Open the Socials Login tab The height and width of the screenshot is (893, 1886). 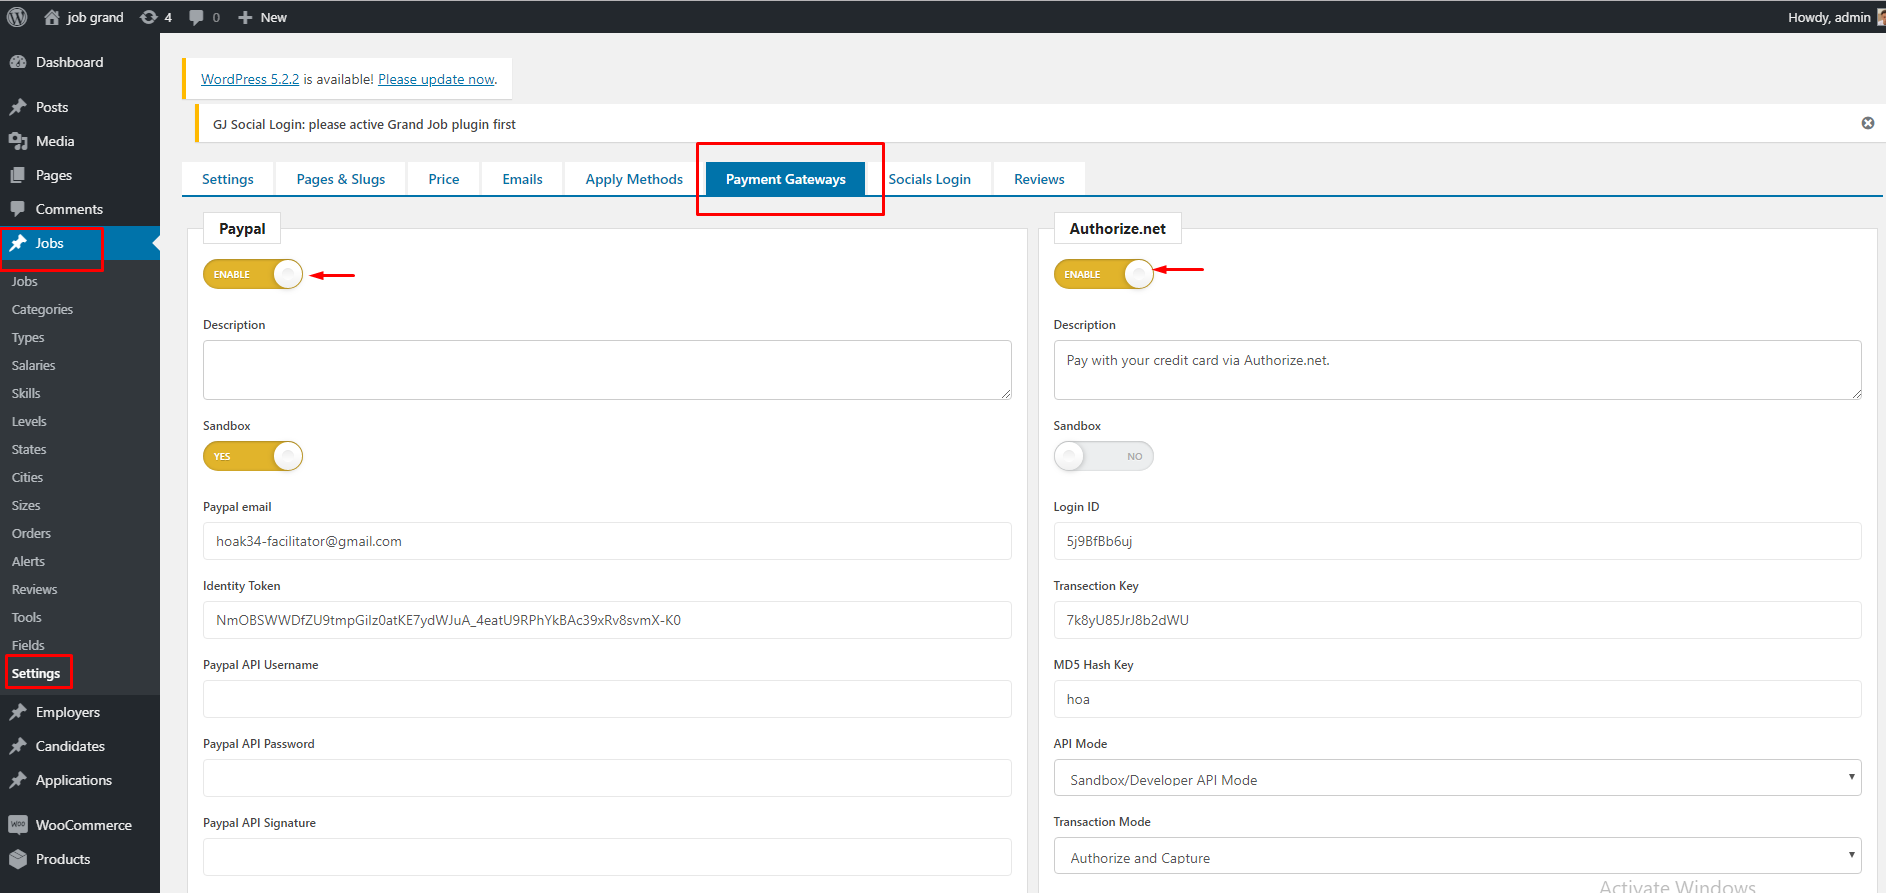930,179
